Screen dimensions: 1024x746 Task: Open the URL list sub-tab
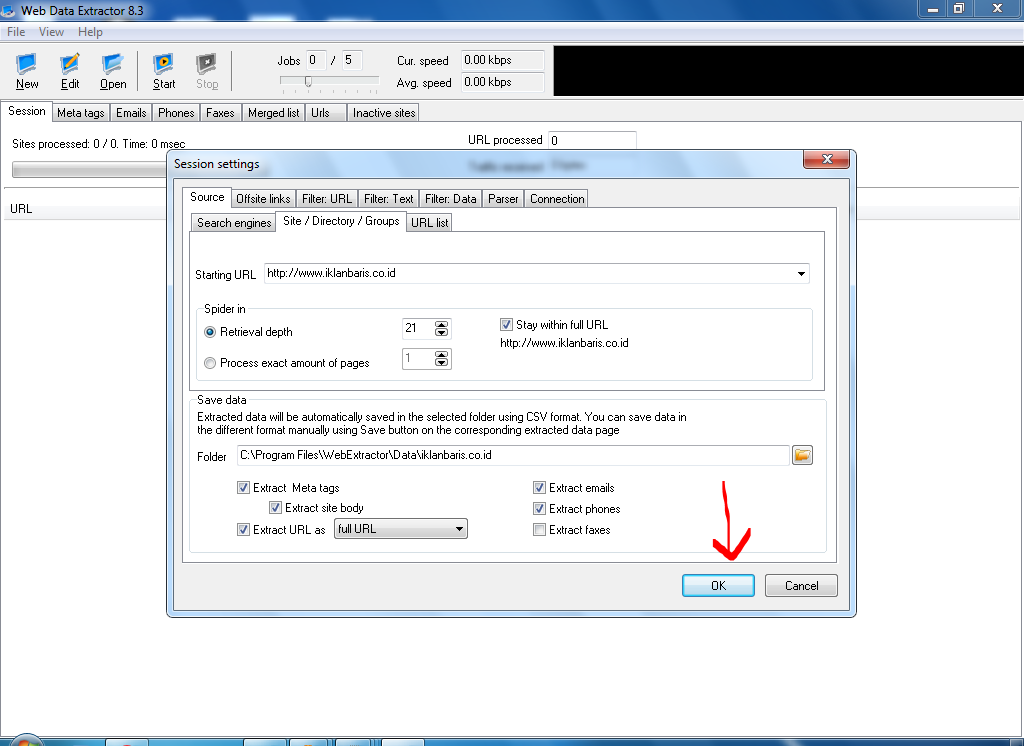(x=430, y=223)
